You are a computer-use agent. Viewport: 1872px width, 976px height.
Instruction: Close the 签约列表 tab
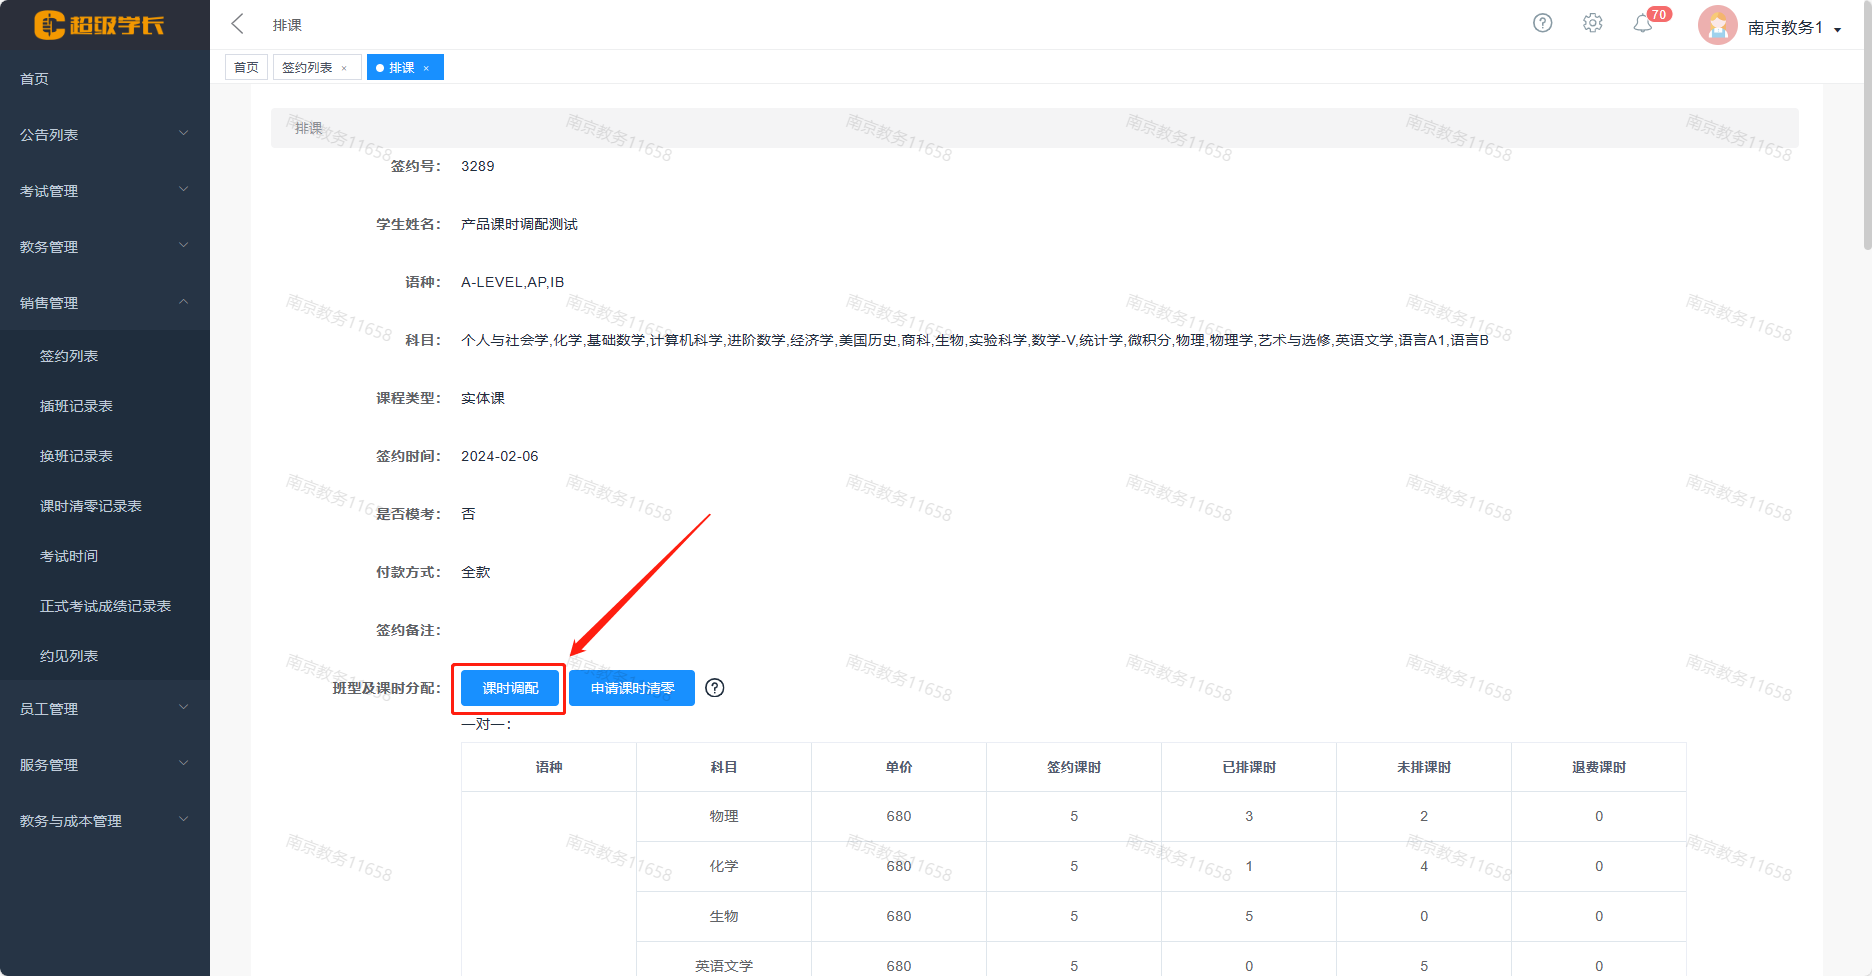345,68
